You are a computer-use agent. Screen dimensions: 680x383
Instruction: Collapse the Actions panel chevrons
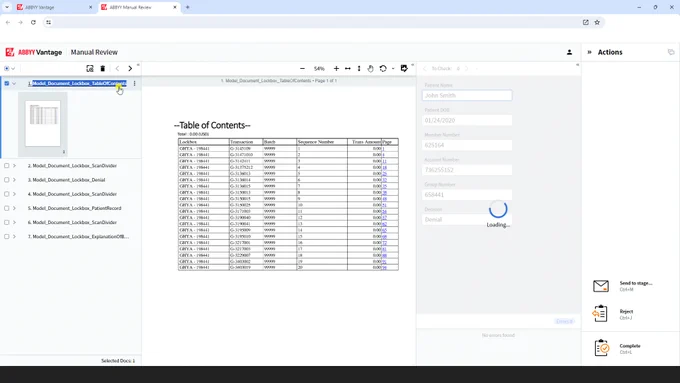(x=589, y=52)
